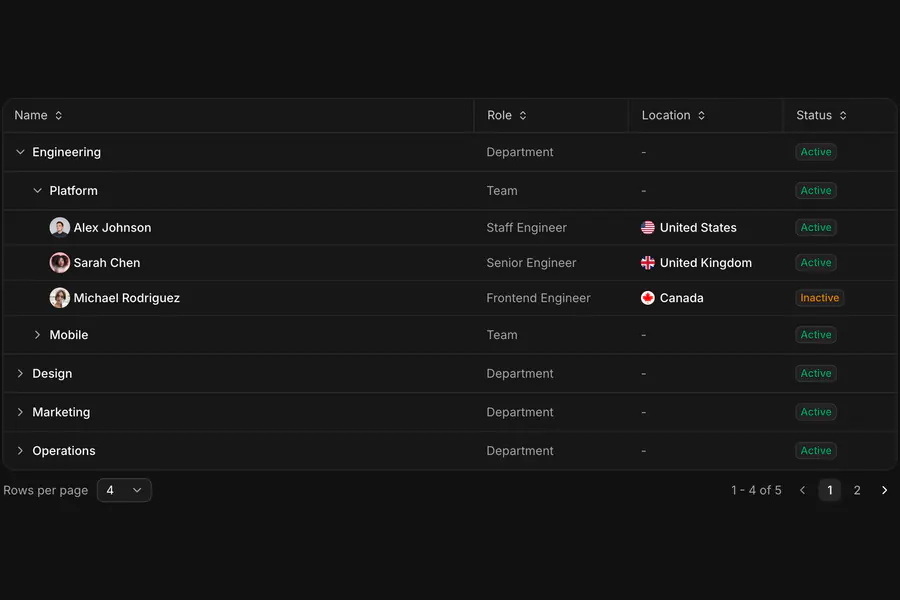The image size is (900, 600).
Task: Click the Operations label
Action: (64, 451)
